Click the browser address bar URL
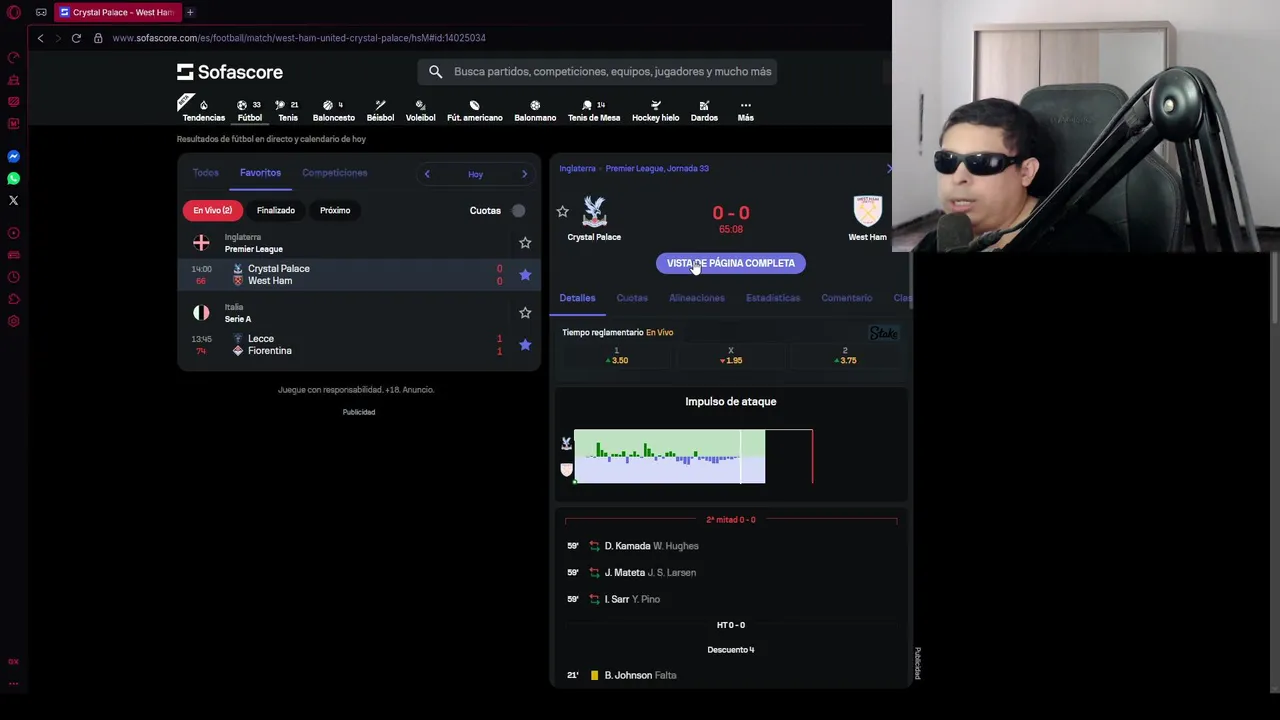Image resolution: width=1280 pixels, height=720 pixels. 299,38
